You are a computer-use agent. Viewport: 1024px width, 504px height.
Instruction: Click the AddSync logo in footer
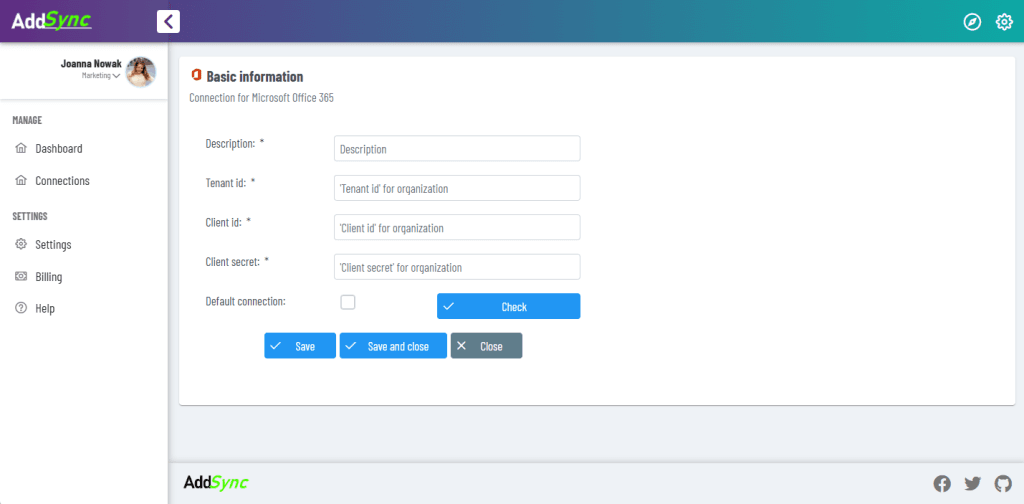[216, 482]
